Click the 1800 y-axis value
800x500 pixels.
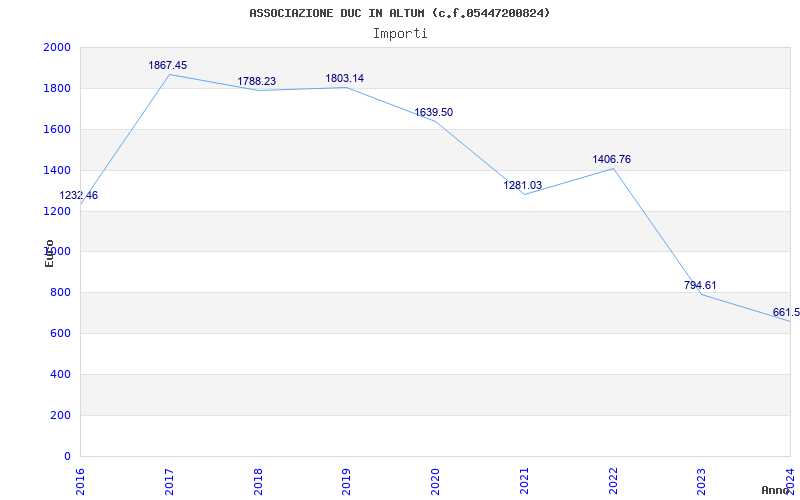(x=57, y=88)
